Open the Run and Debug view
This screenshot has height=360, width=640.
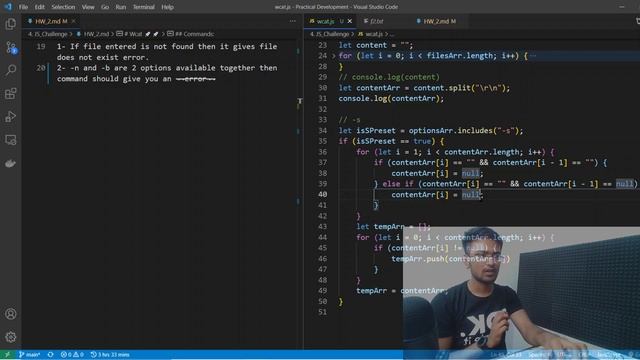click(x=11, y=117)
